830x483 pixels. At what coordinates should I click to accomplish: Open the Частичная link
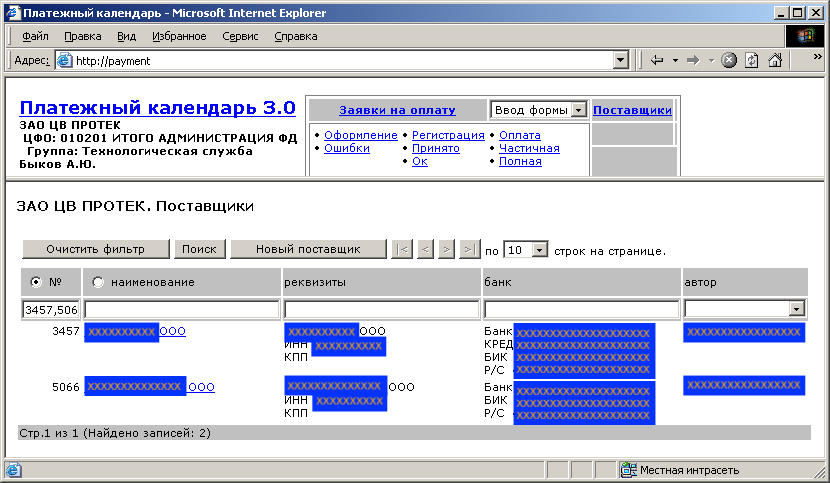[529, 148]
